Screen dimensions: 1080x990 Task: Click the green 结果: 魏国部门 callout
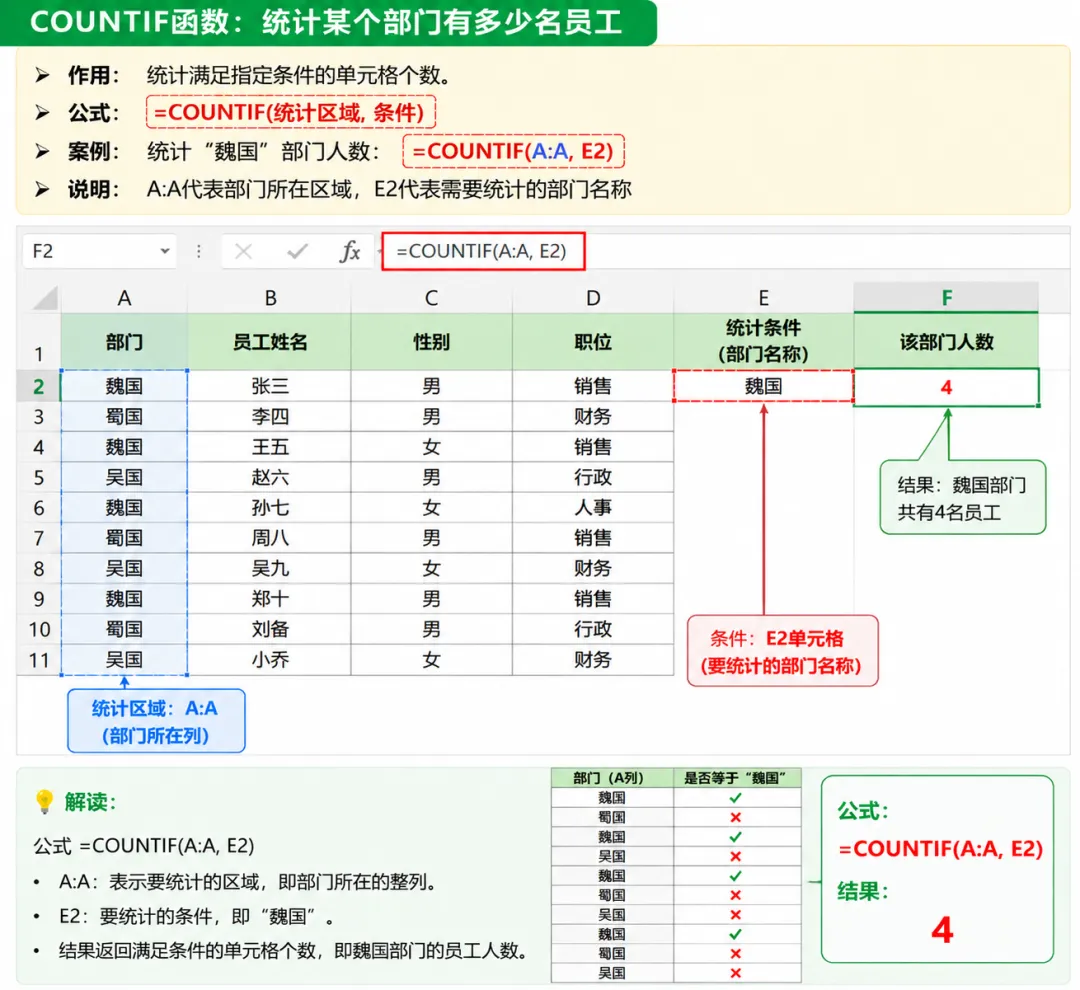[x=963, y=497]
